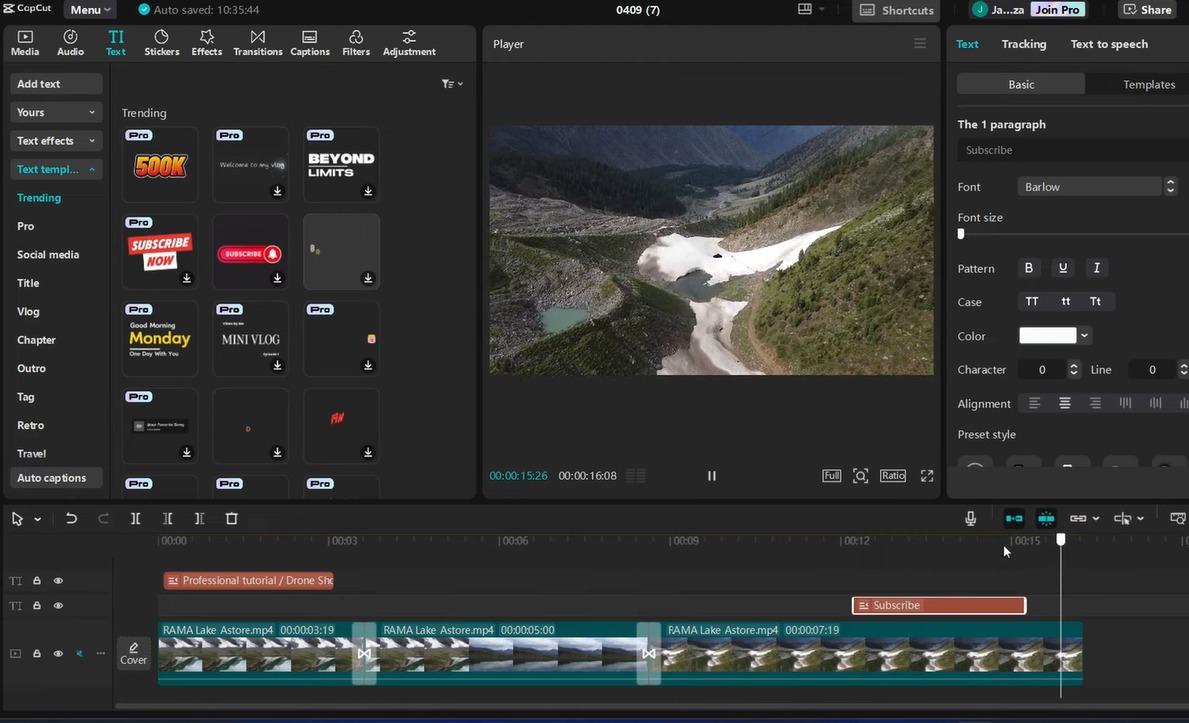Click the Auto captions button
This screenshot has width=1189, height=723.
[56, 478]
